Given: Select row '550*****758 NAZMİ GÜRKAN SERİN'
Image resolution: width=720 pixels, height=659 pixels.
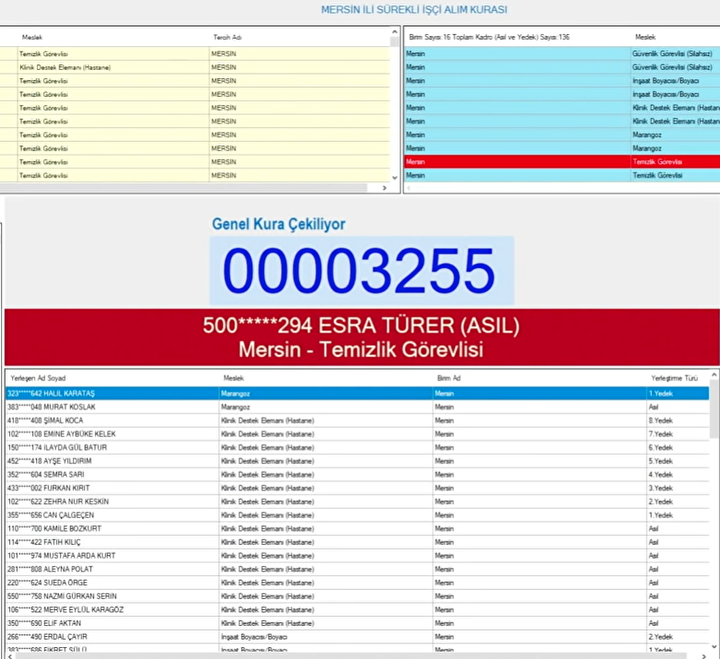Looking at the screenshot, I should pos(357,596).
